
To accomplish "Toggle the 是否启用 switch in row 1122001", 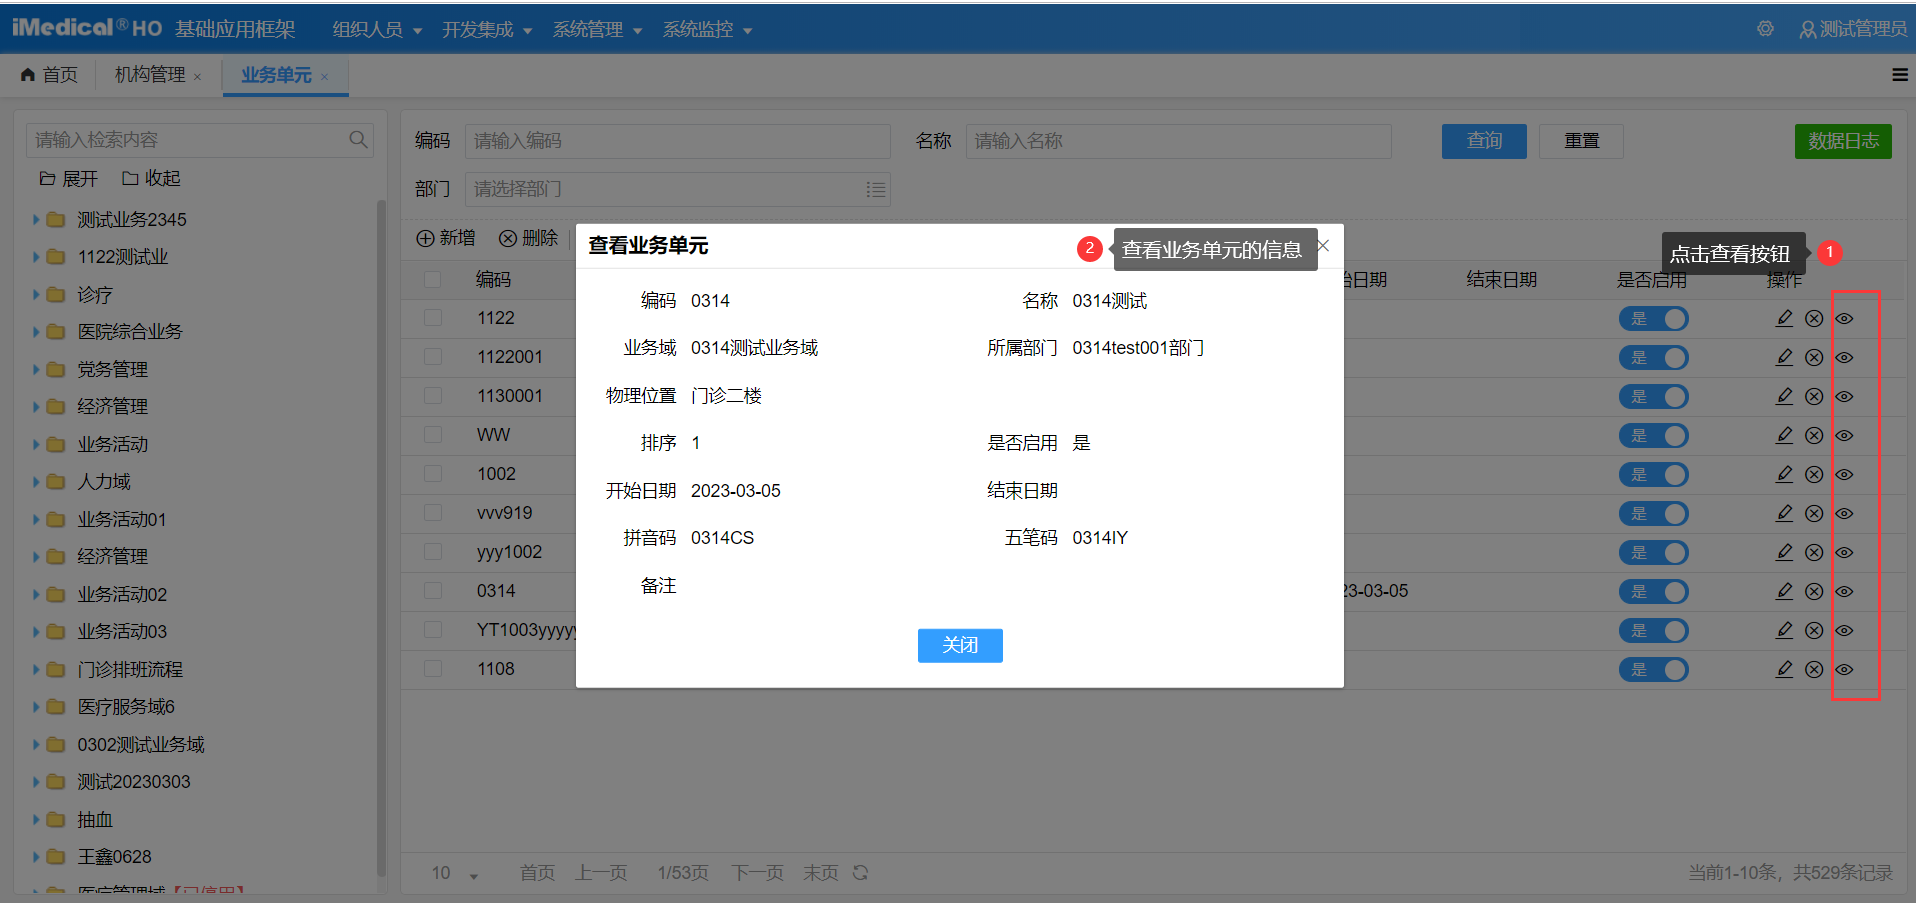I will point(1654,358).
